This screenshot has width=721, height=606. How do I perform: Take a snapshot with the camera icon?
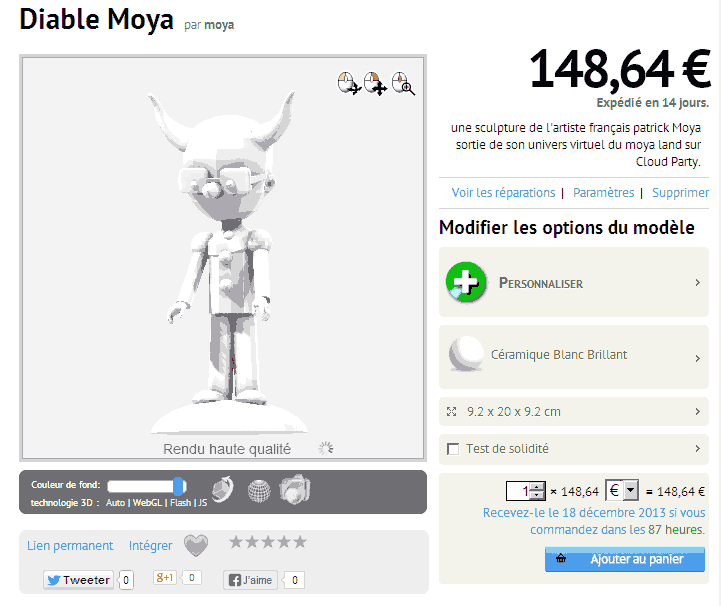(295, 489)
